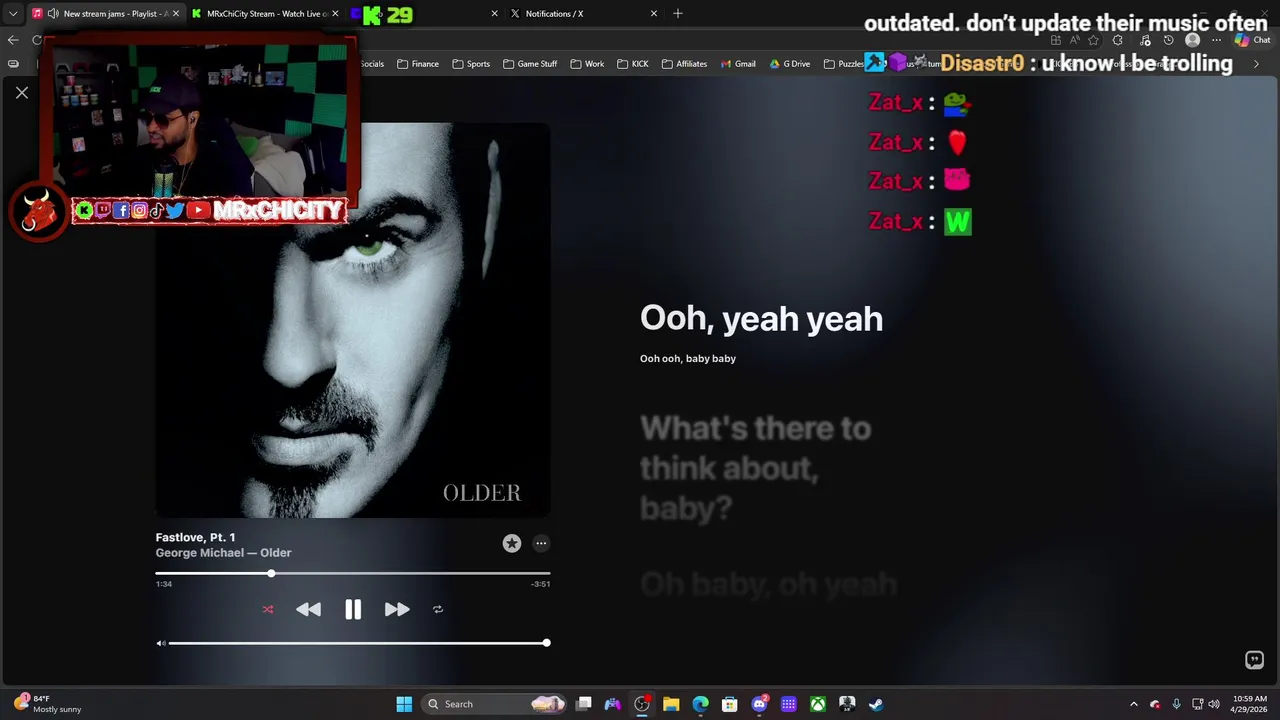Viewport: 1280px width, 720px height.
Task: Open a new browser tab
Action: (678, 14)
